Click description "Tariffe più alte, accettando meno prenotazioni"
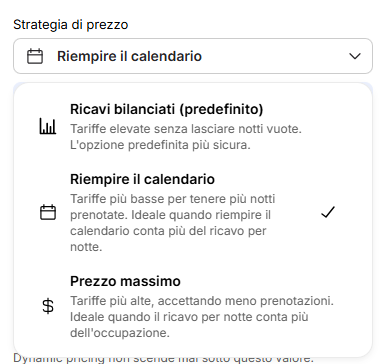Screen dimensions: 383x364 tap(202, 301)
